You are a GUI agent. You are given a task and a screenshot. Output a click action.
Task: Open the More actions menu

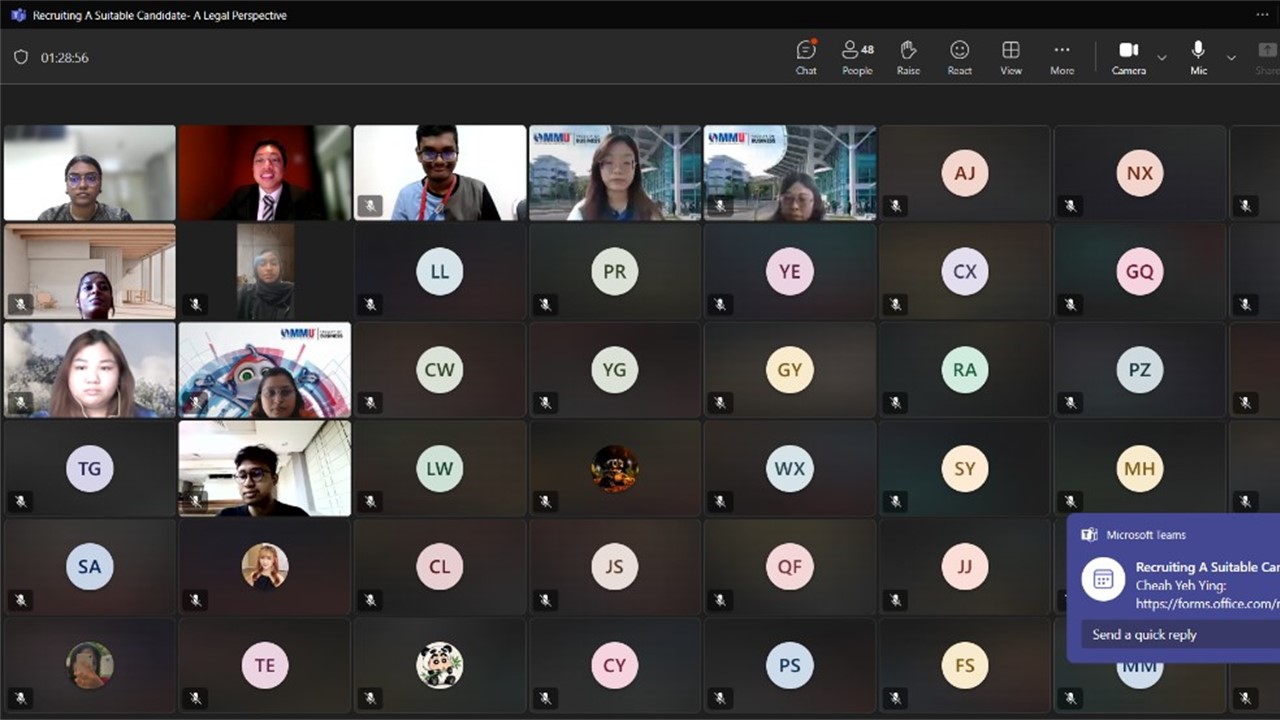[1062, 57]
